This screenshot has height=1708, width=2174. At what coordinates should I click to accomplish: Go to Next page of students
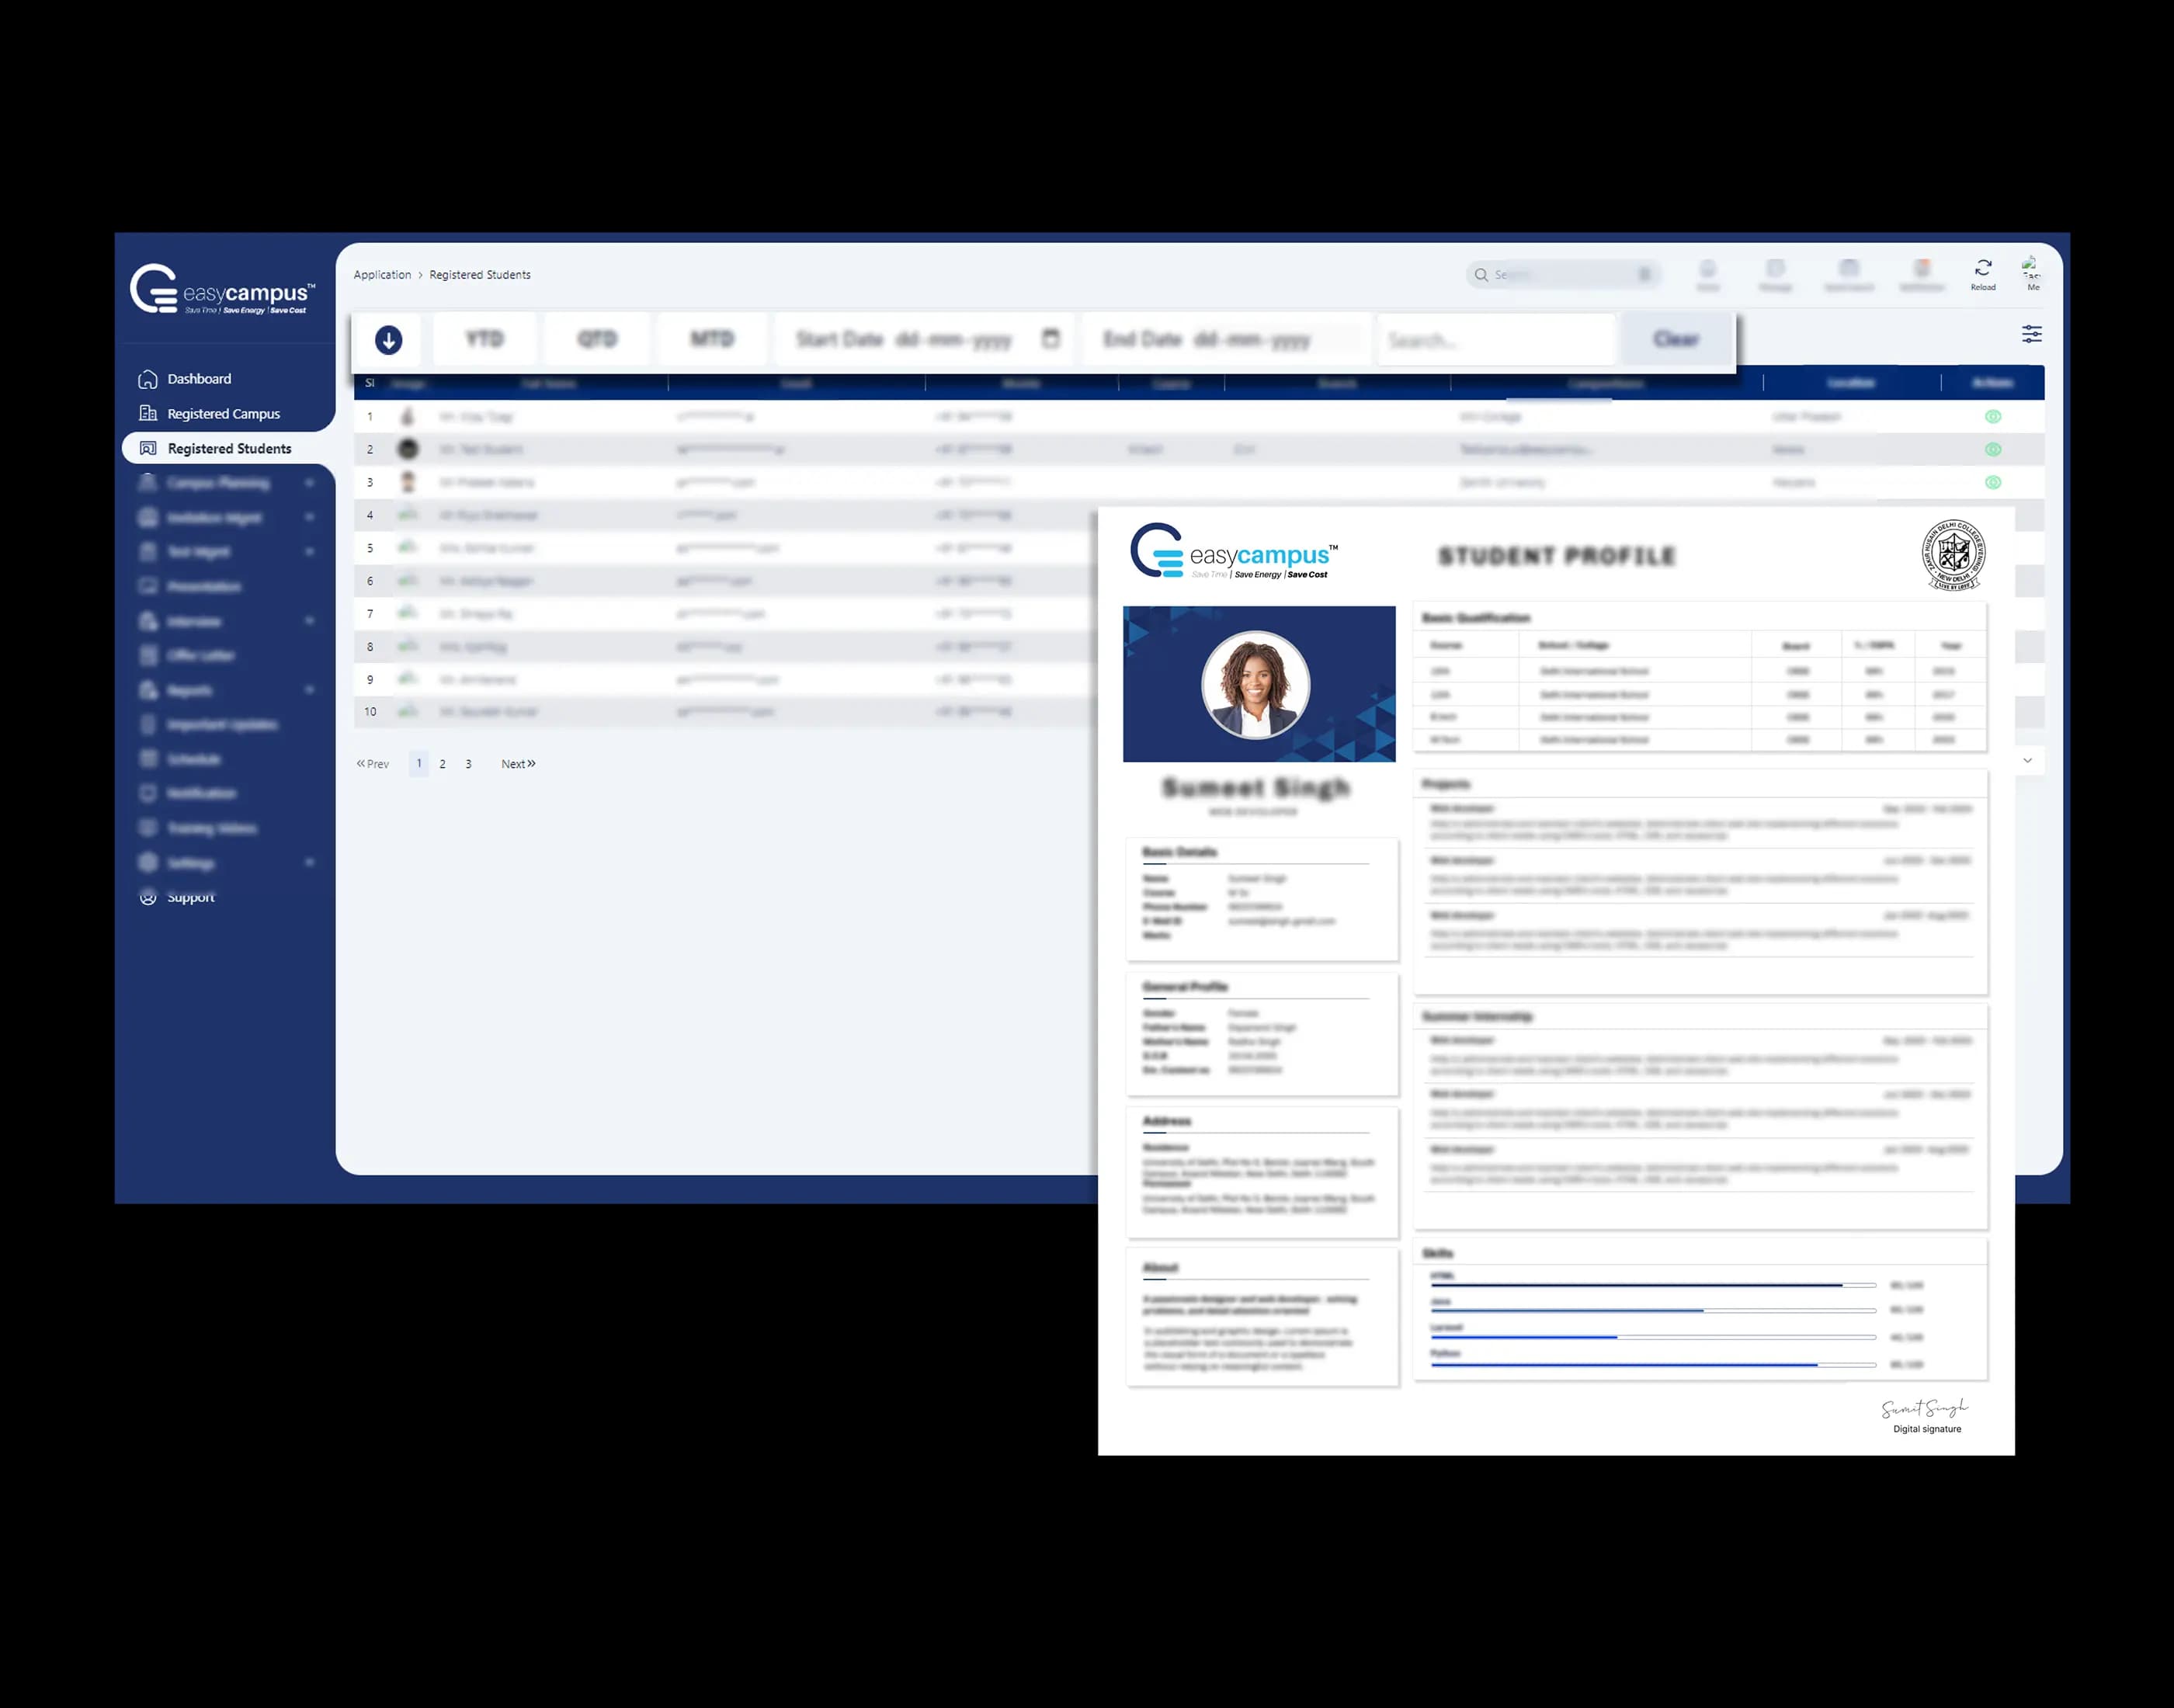(x=518, y=764)
